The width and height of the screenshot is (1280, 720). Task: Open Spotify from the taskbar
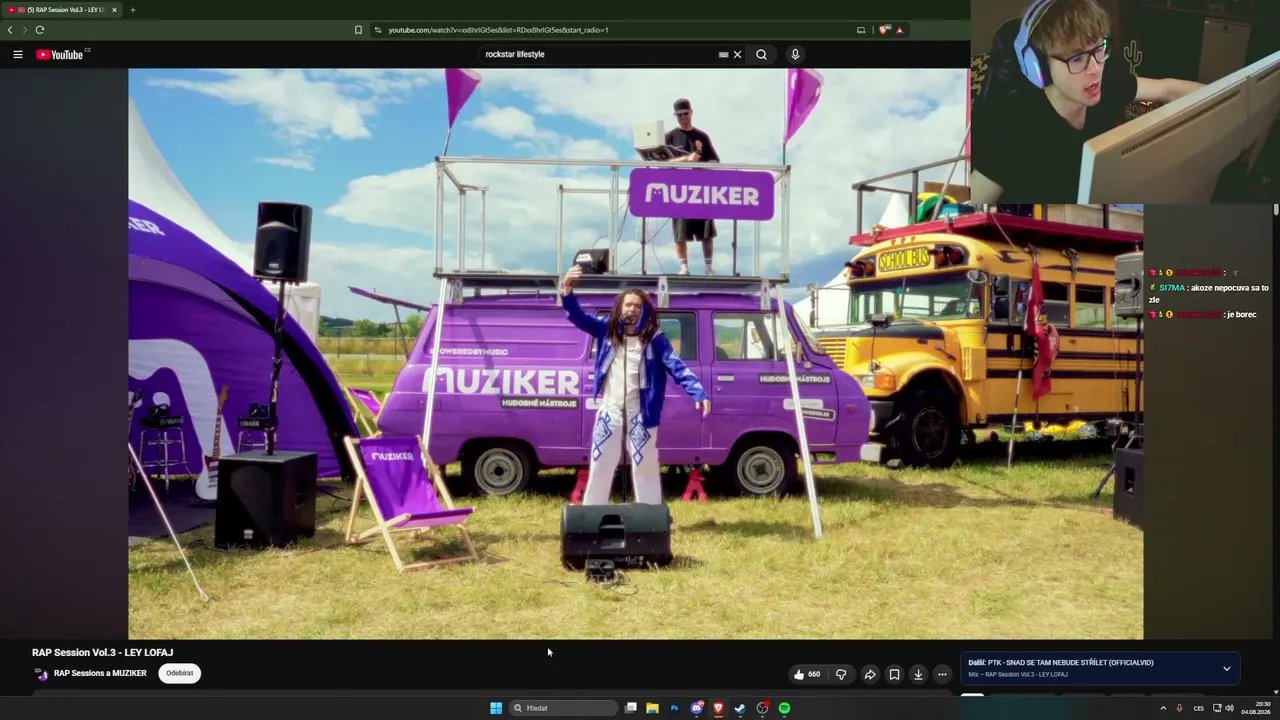coord(784,708)
